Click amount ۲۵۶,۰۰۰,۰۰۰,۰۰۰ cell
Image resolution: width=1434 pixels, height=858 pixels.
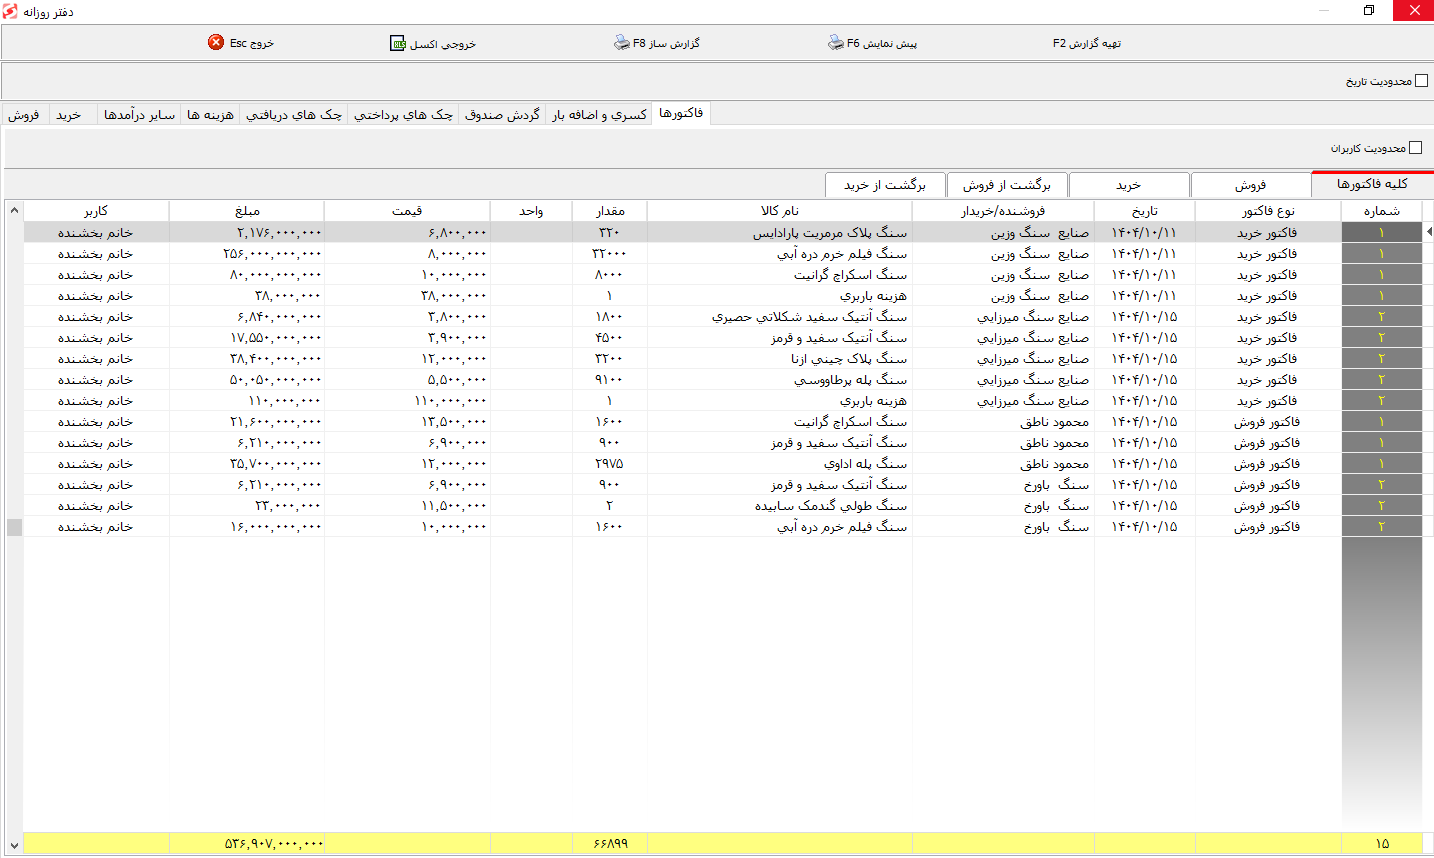point(247,254)
